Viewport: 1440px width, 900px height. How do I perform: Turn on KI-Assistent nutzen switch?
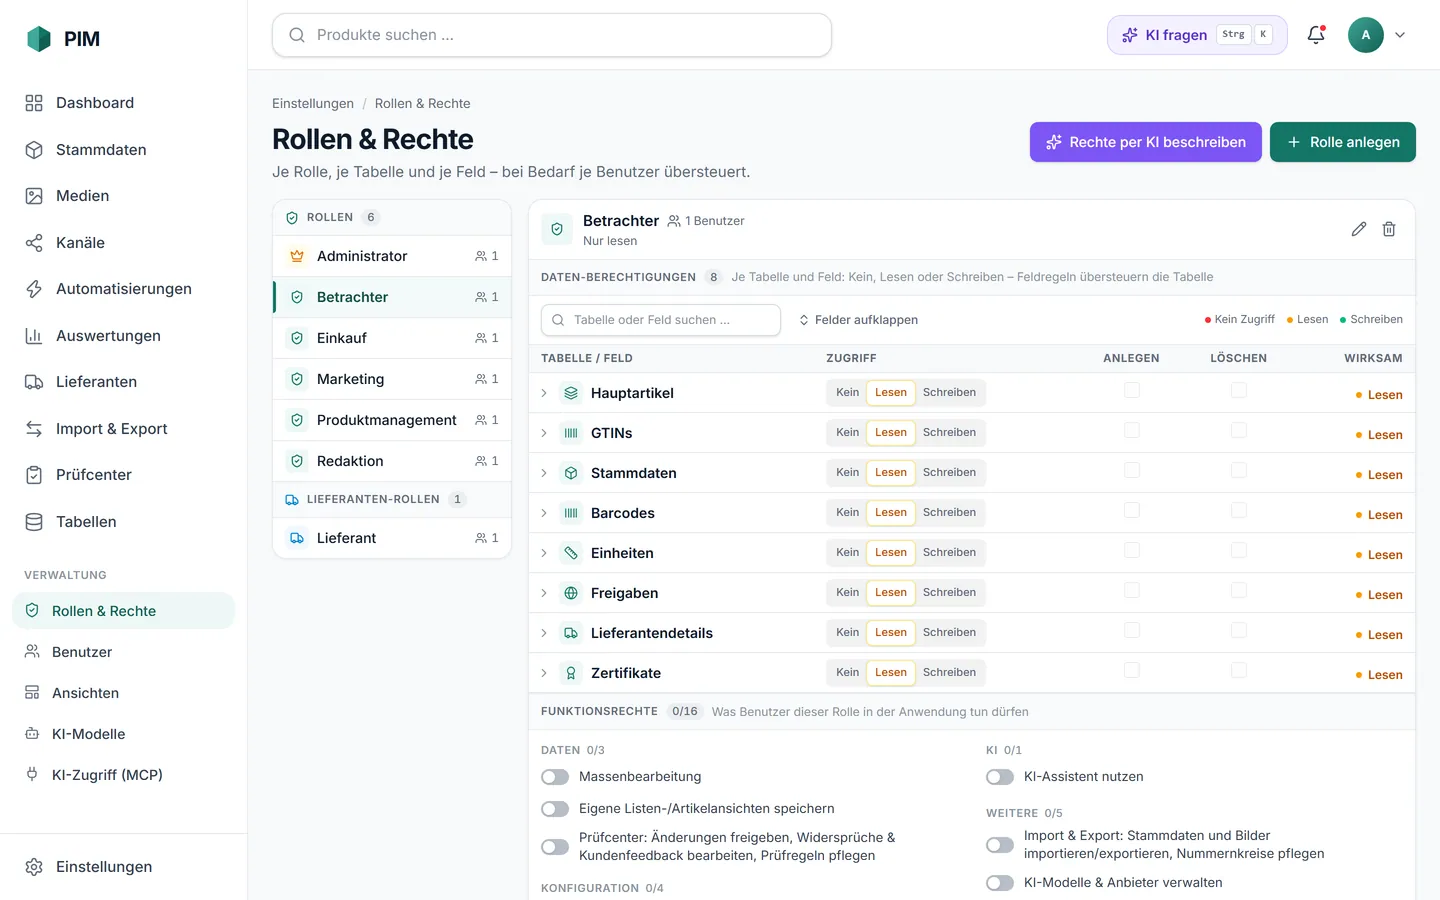pyautogui.click(x=1000, y=777)
